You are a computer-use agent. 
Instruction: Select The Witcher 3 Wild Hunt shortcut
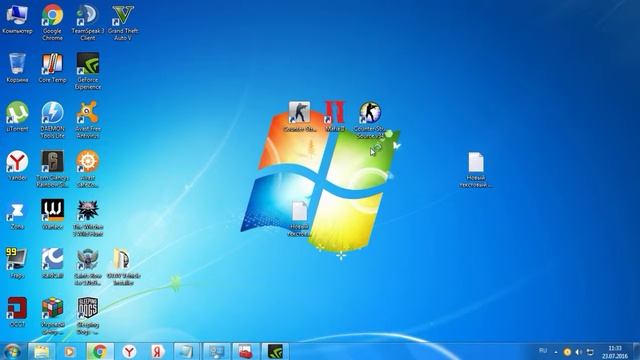(88, 218)
